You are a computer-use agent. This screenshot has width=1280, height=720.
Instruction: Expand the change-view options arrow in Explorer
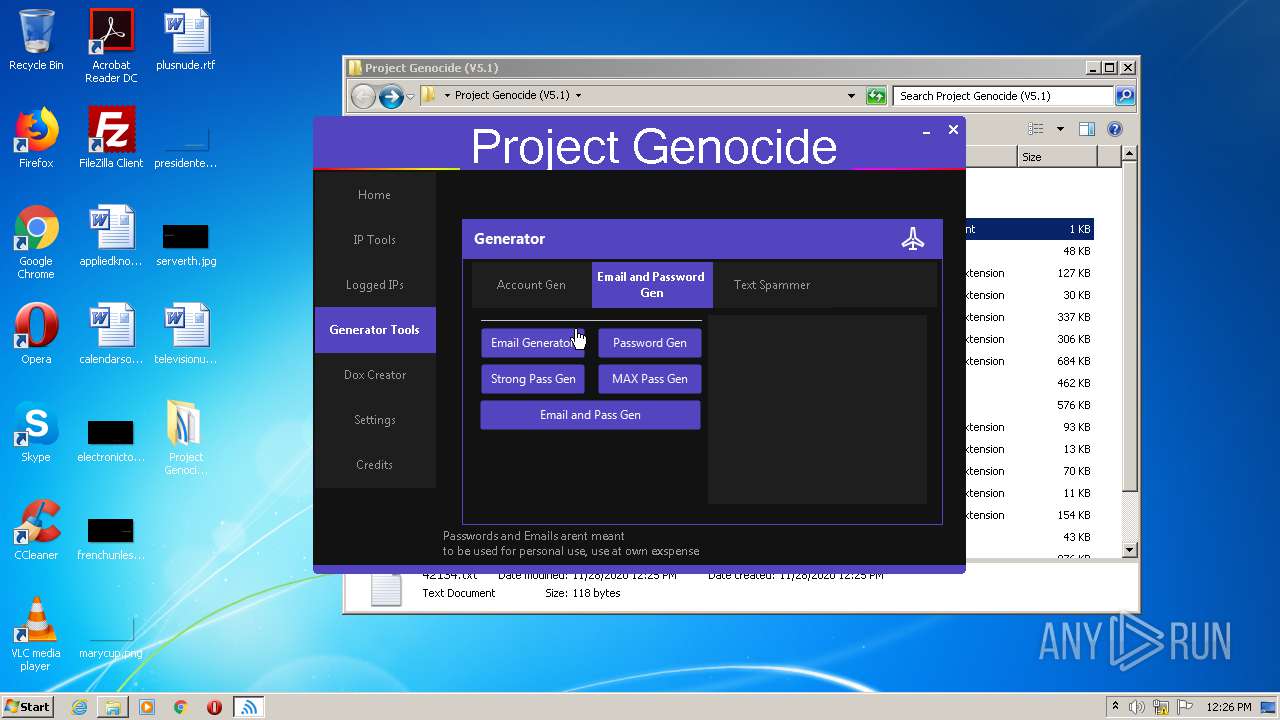pyautogui.click(x=1060, y=129)
